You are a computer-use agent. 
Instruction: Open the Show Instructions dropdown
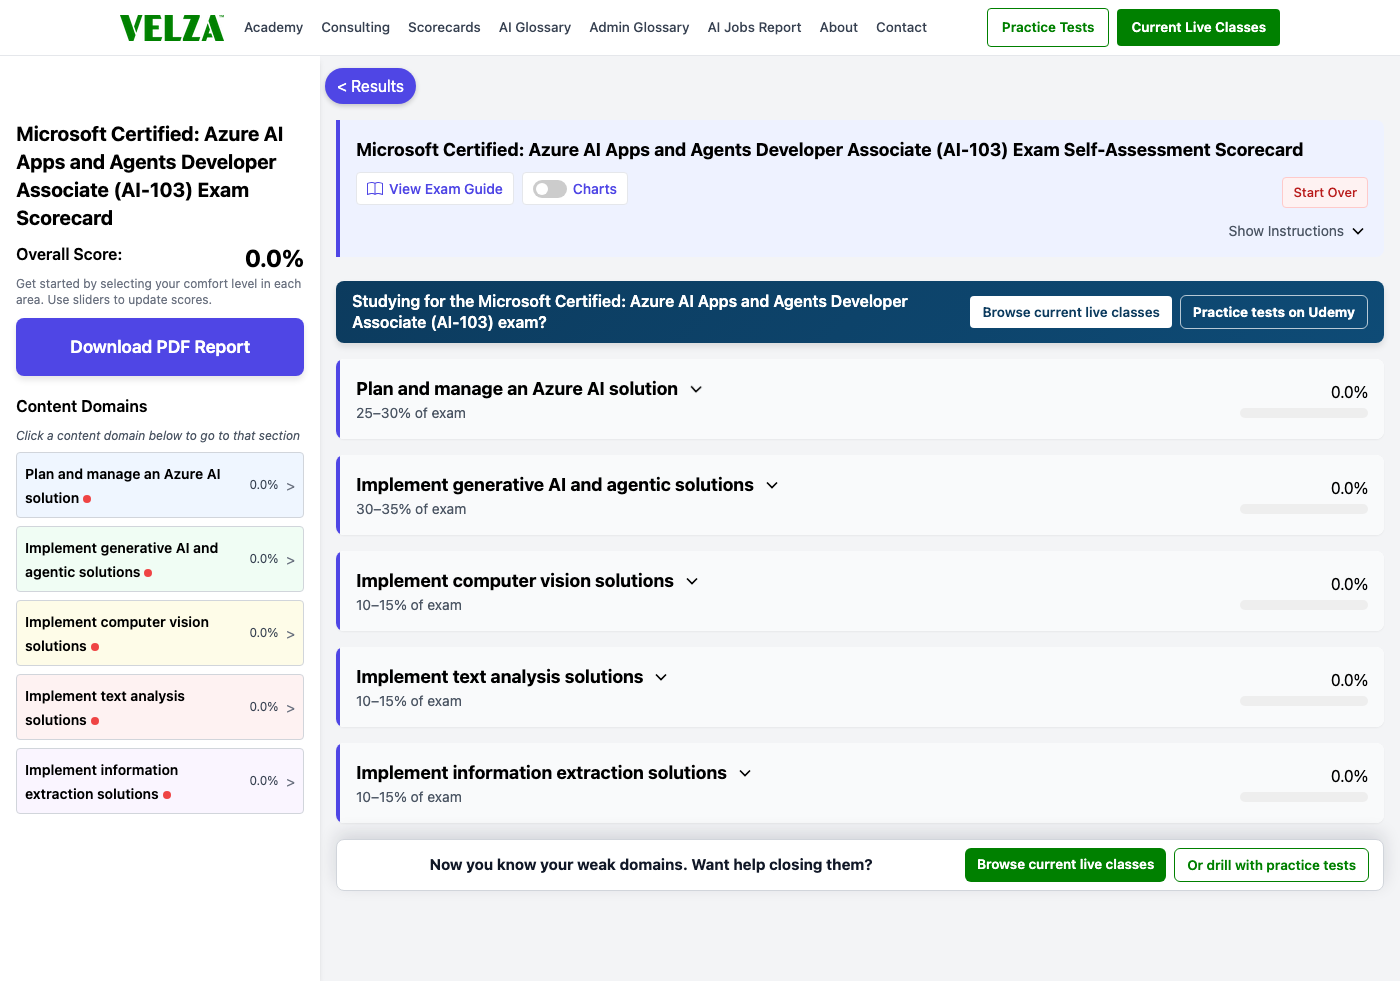pos(1296,231)
